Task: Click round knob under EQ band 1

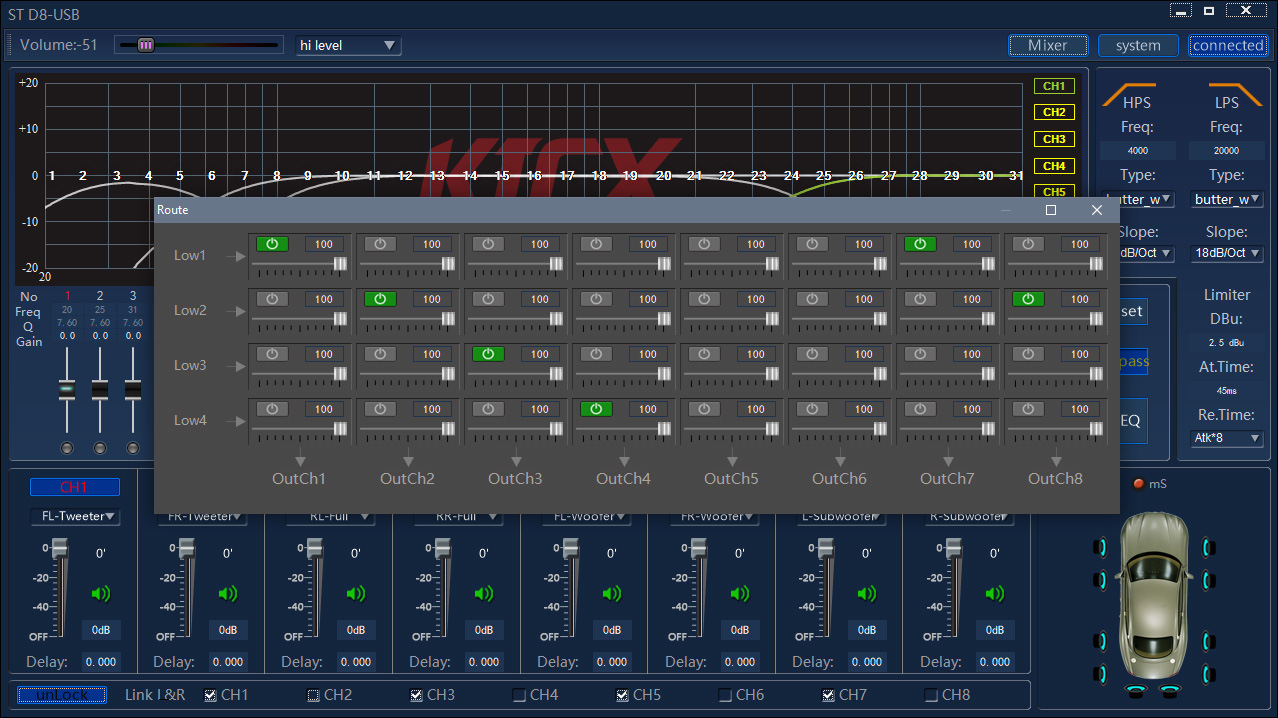Action: point(67,447)
